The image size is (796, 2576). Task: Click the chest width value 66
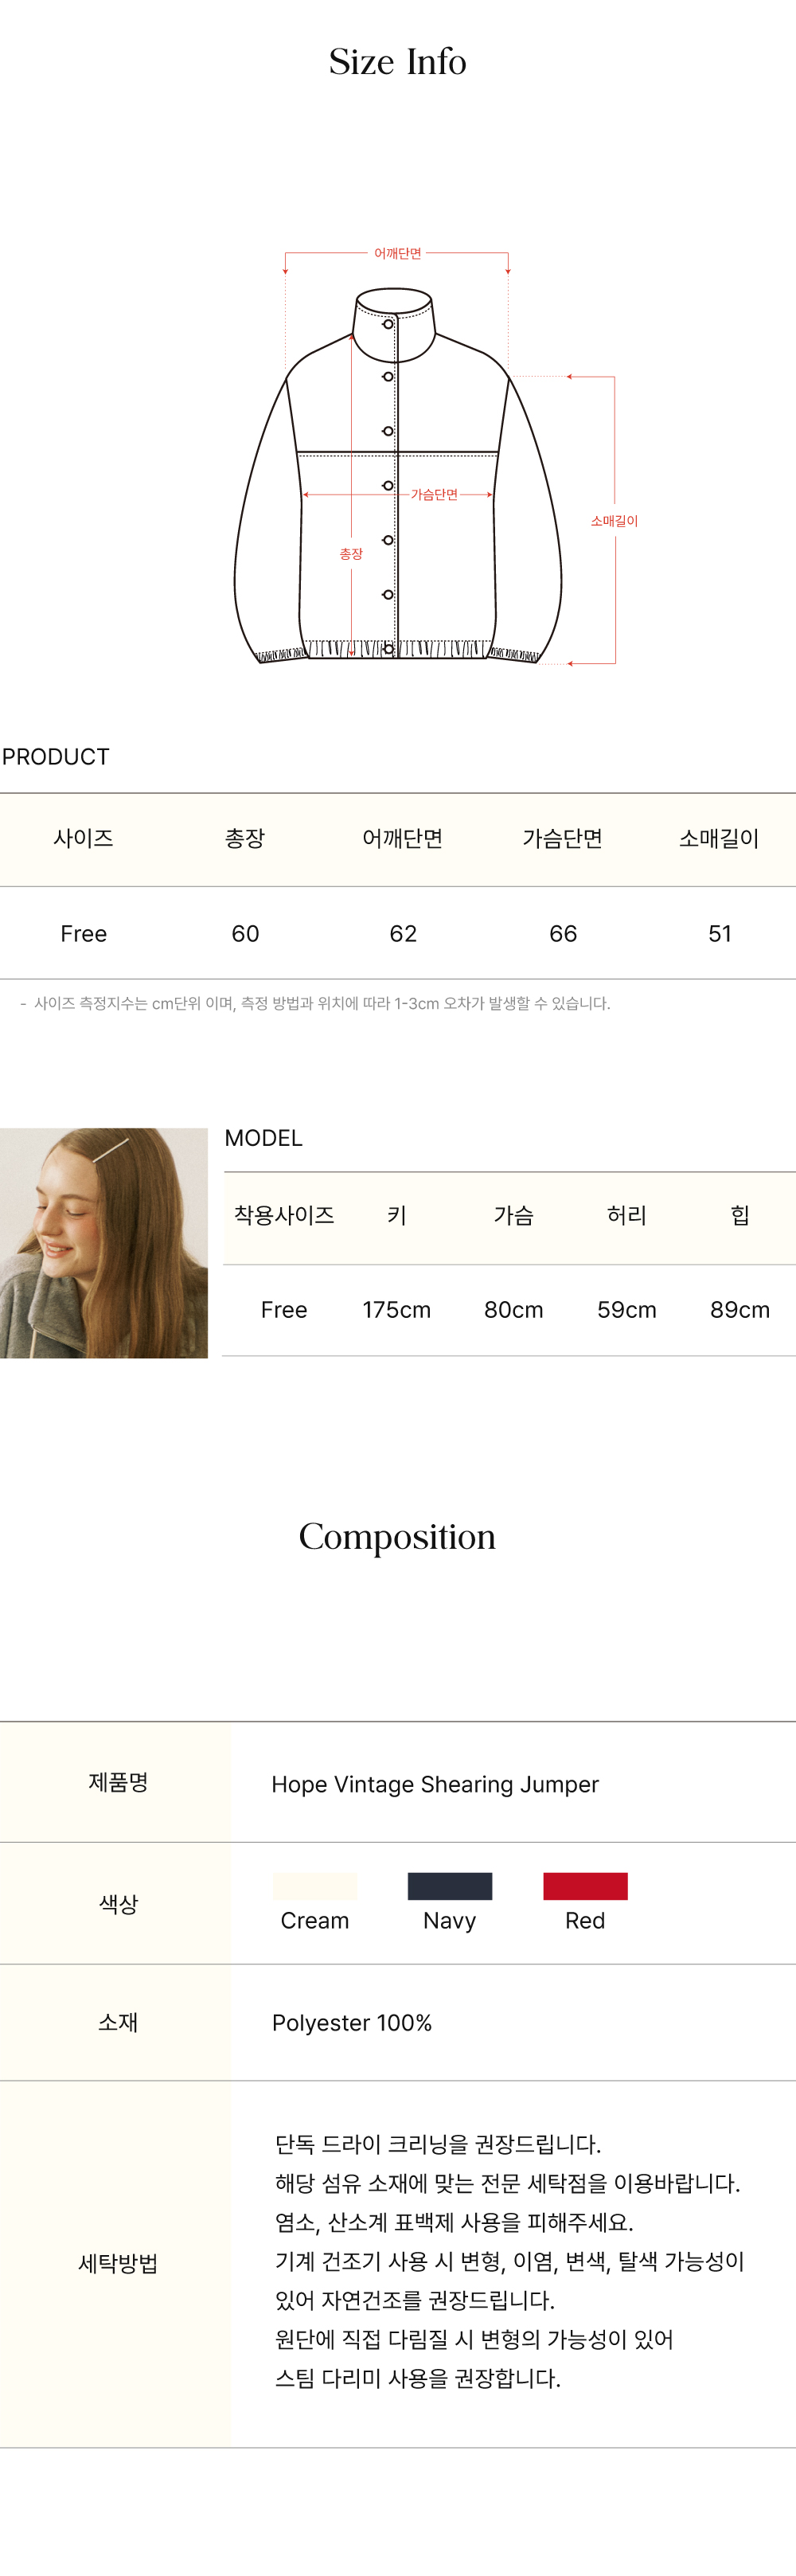coord(563,933)
